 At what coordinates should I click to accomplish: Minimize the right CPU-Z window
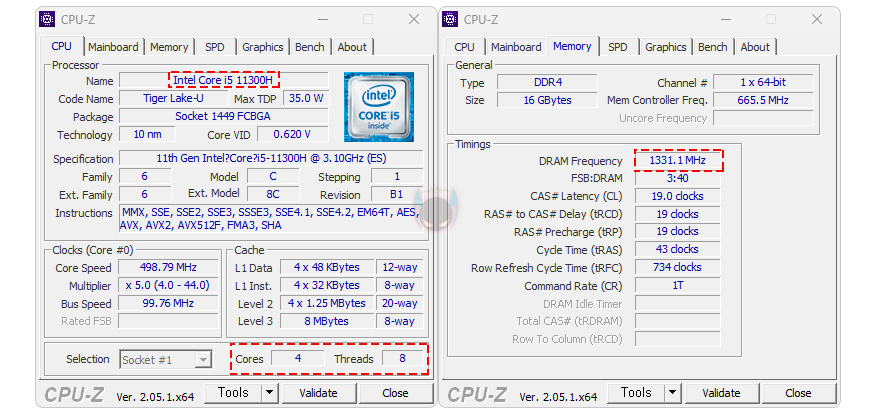(726, 19)
